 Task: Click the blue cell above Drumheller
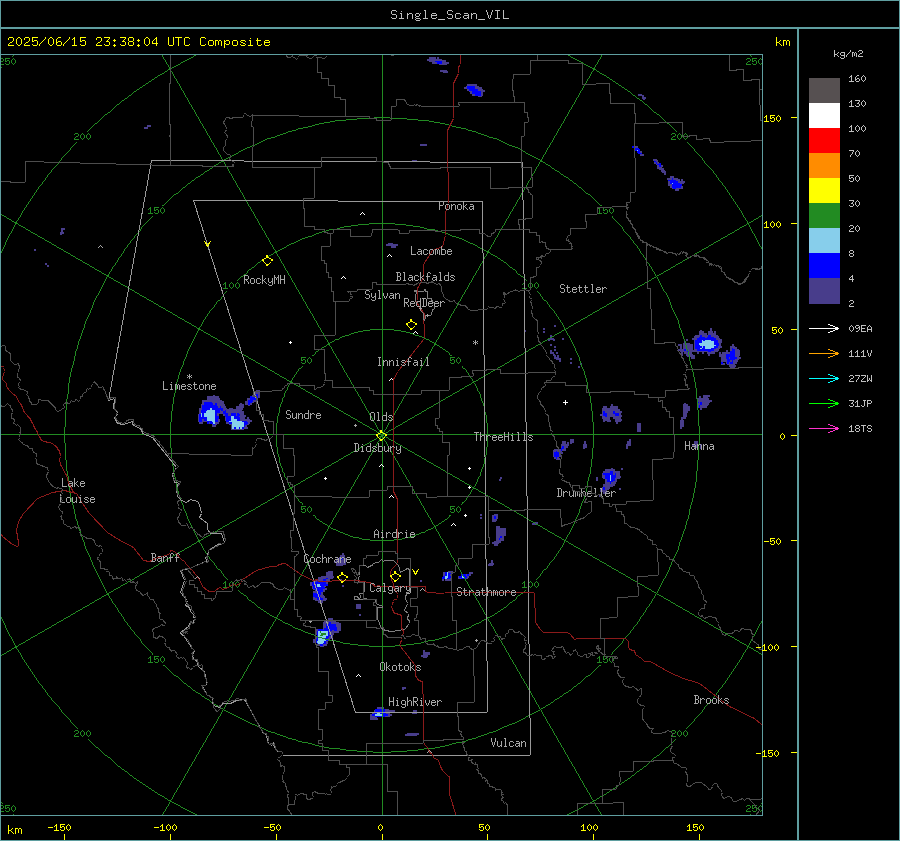(x=610, y=476)
